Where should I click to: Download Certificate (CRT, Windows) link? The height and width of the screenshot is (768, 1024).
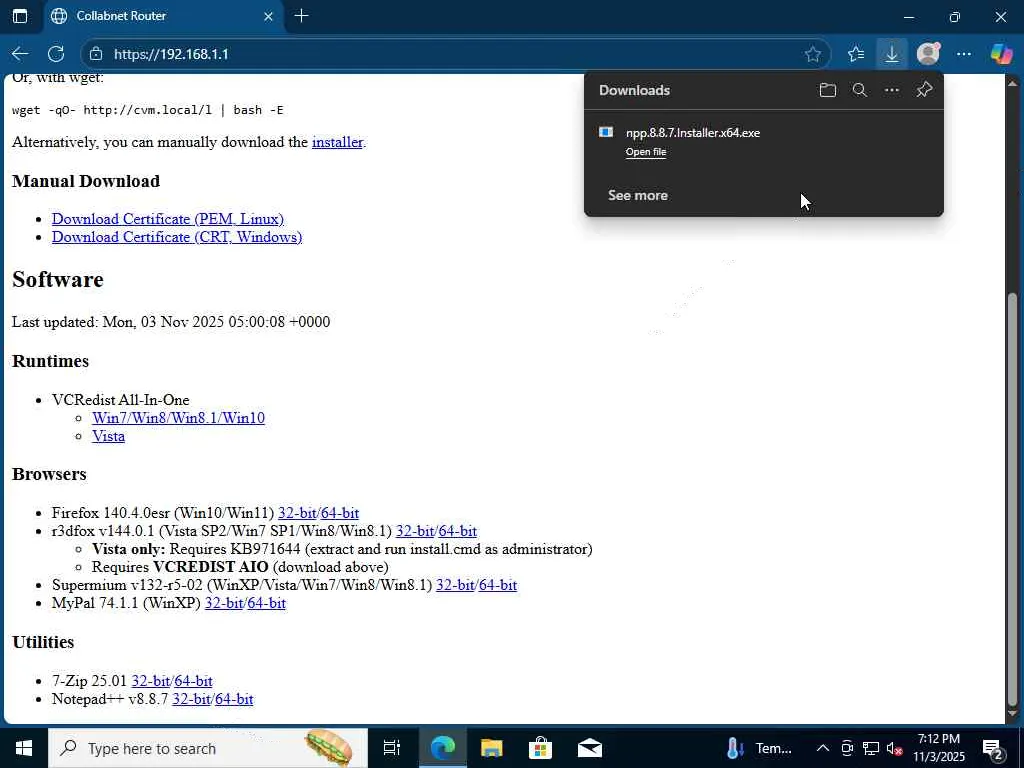click(x=177, y=237)
